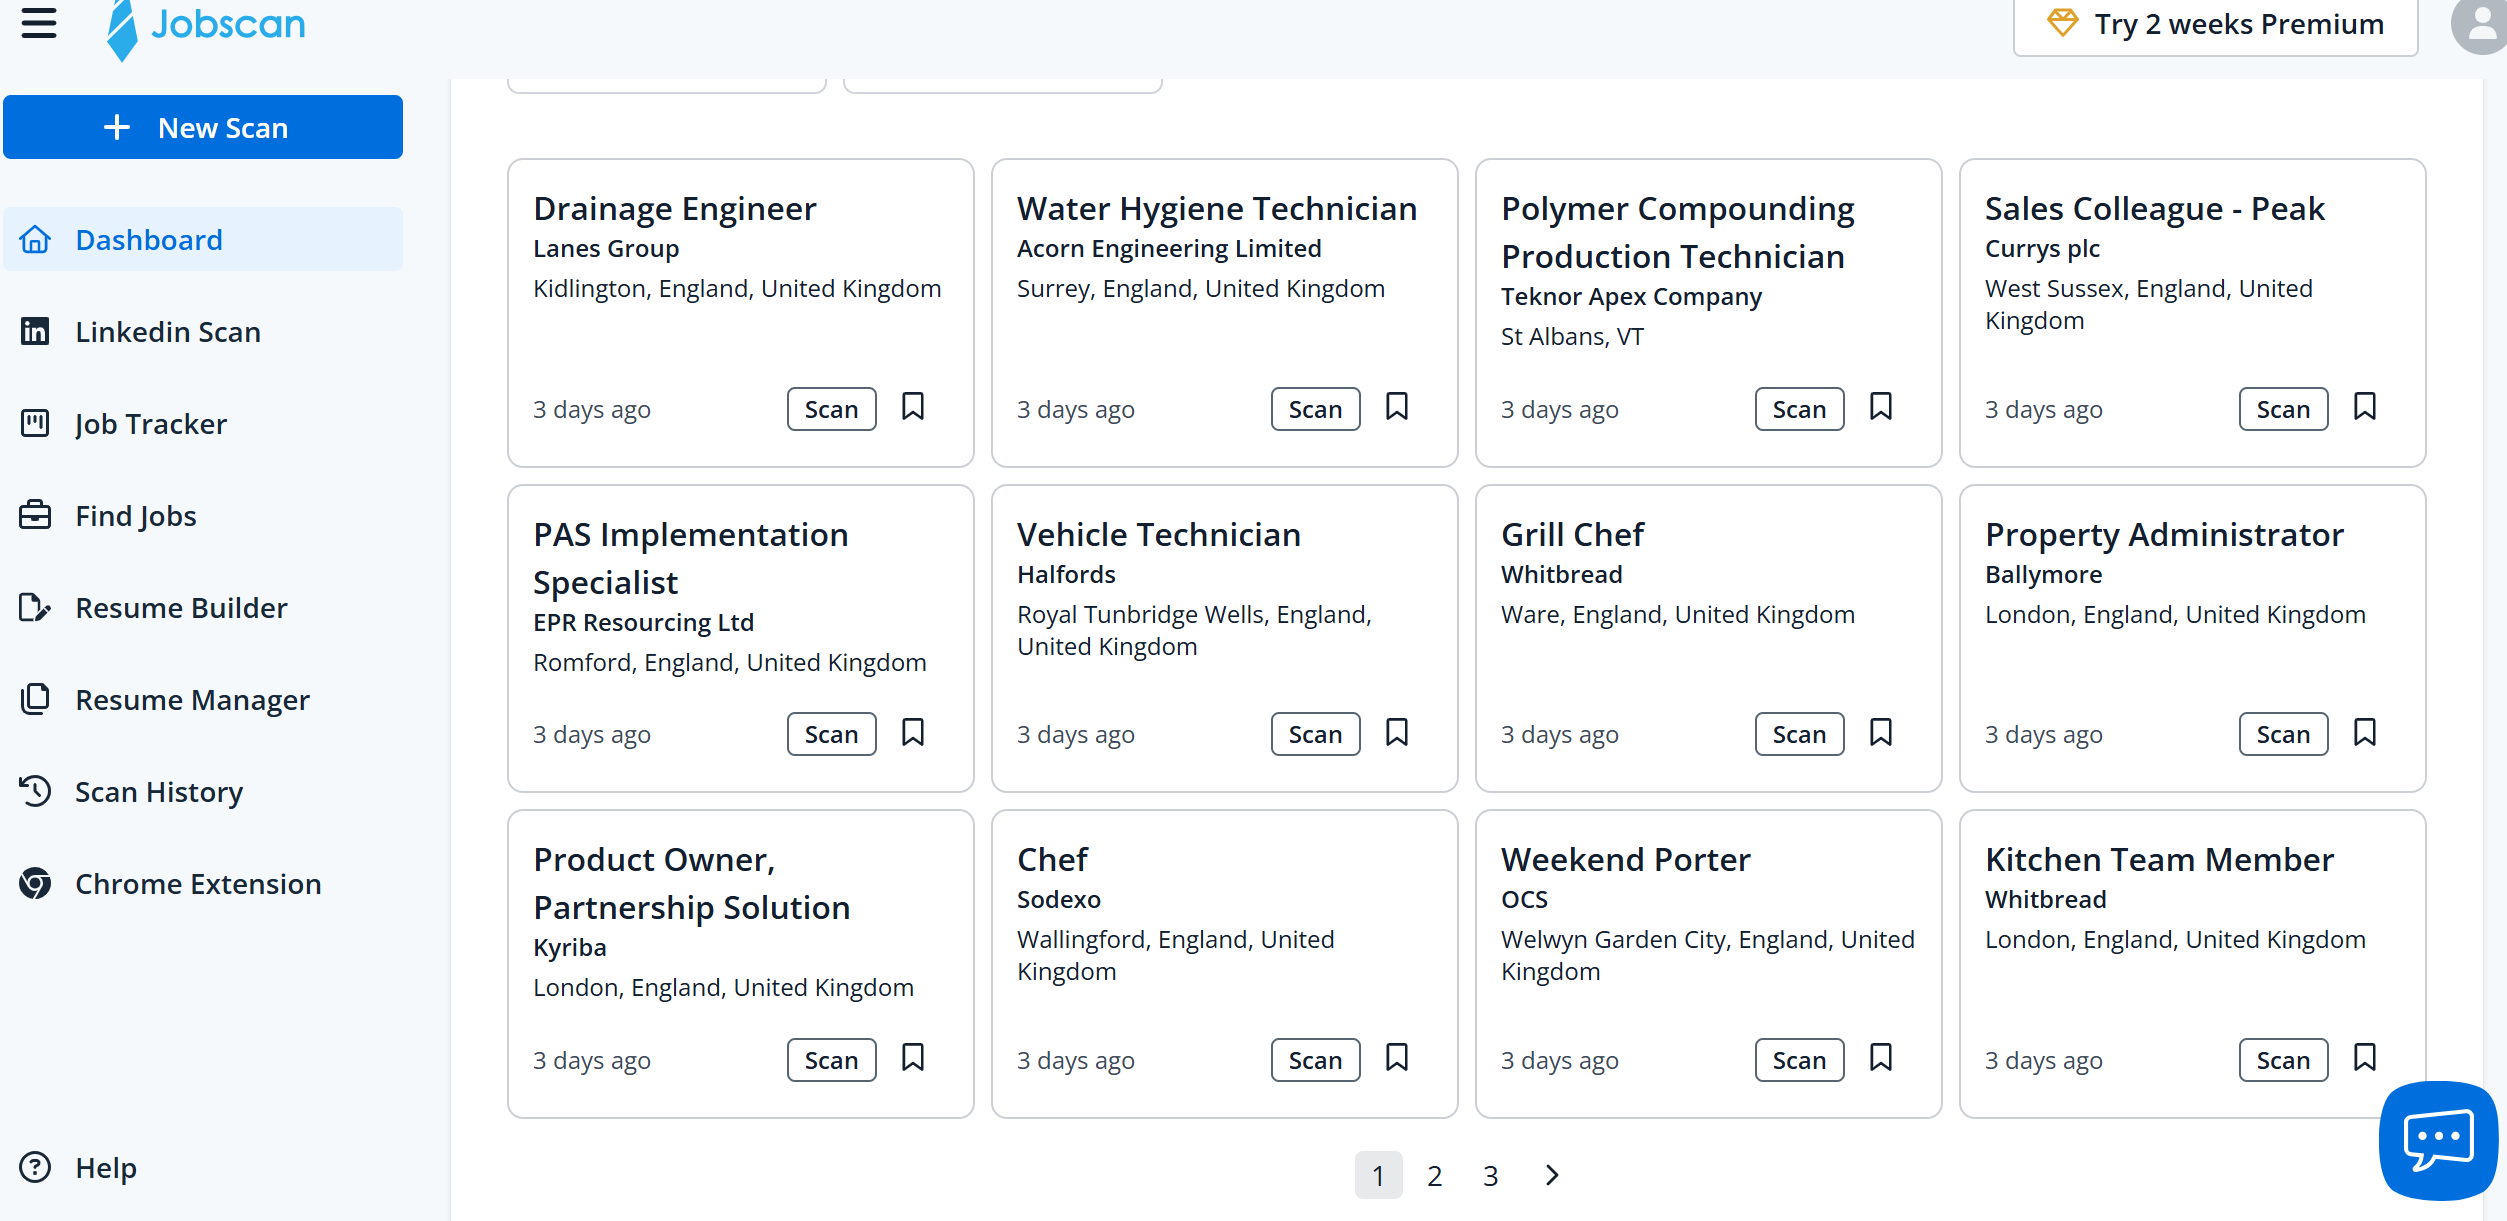Open page 3 of job listings

[1490, 1176]
